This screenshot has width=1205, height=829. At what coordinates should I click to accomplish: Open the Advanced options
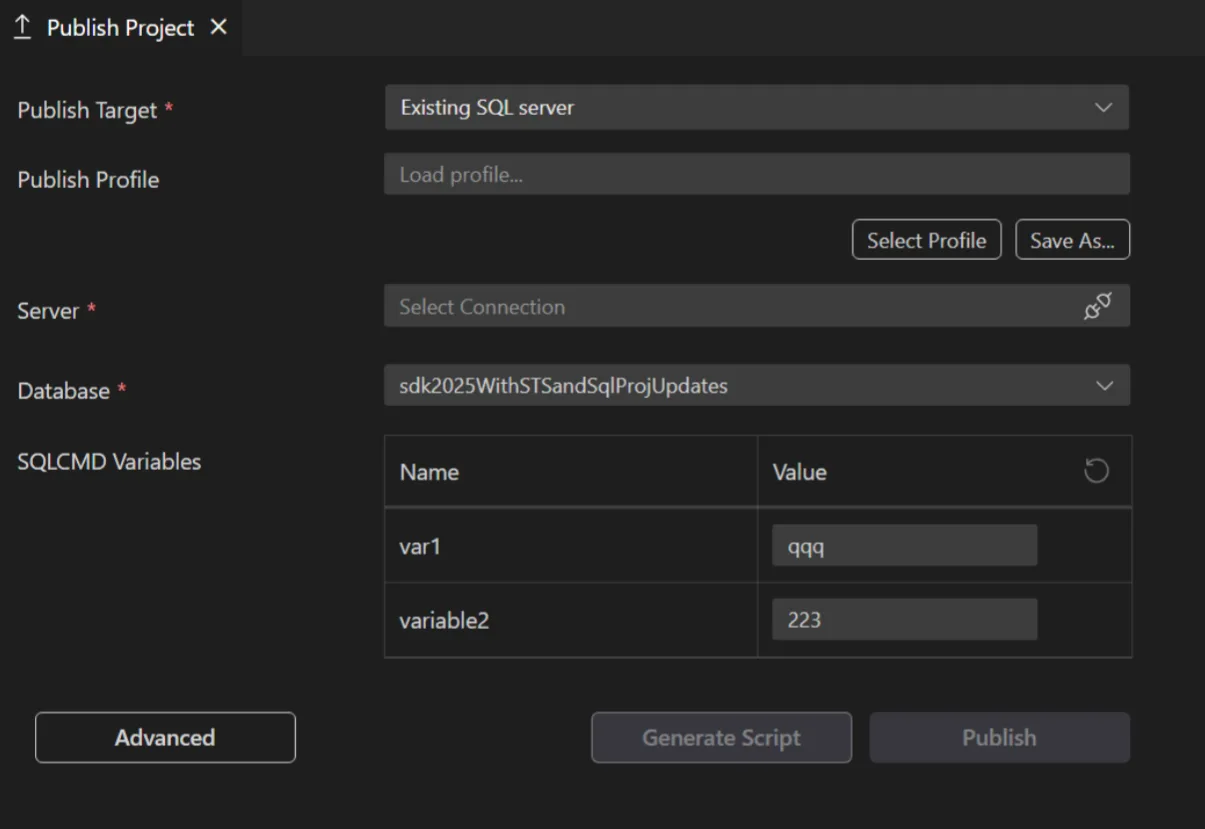point(165,737)
